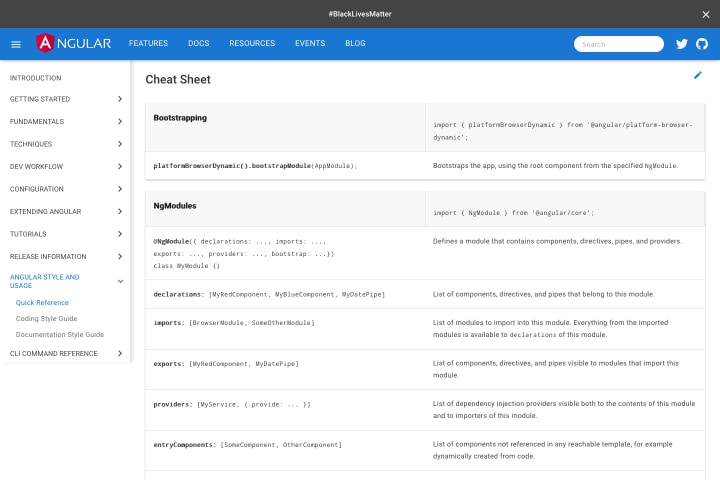Expand the EXTENDING ANGULAR section chevron

tap(120, 212)
